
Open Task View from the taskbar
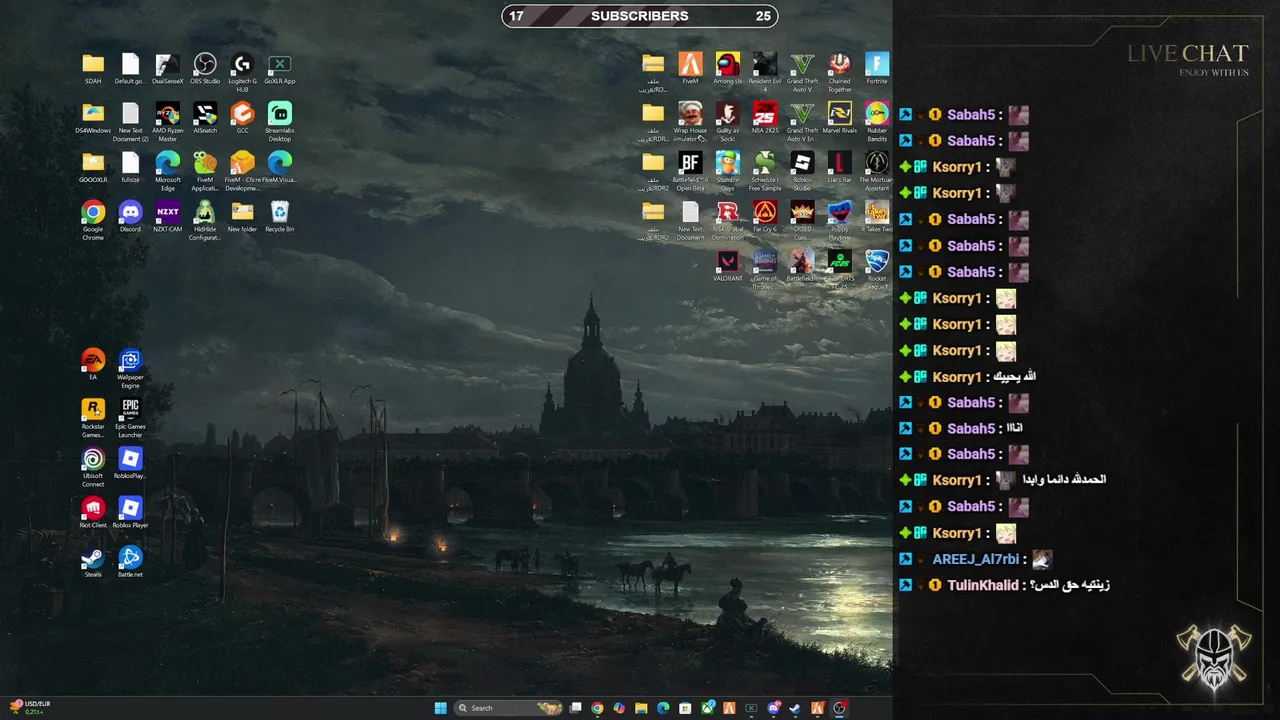(x=575, y=708)
